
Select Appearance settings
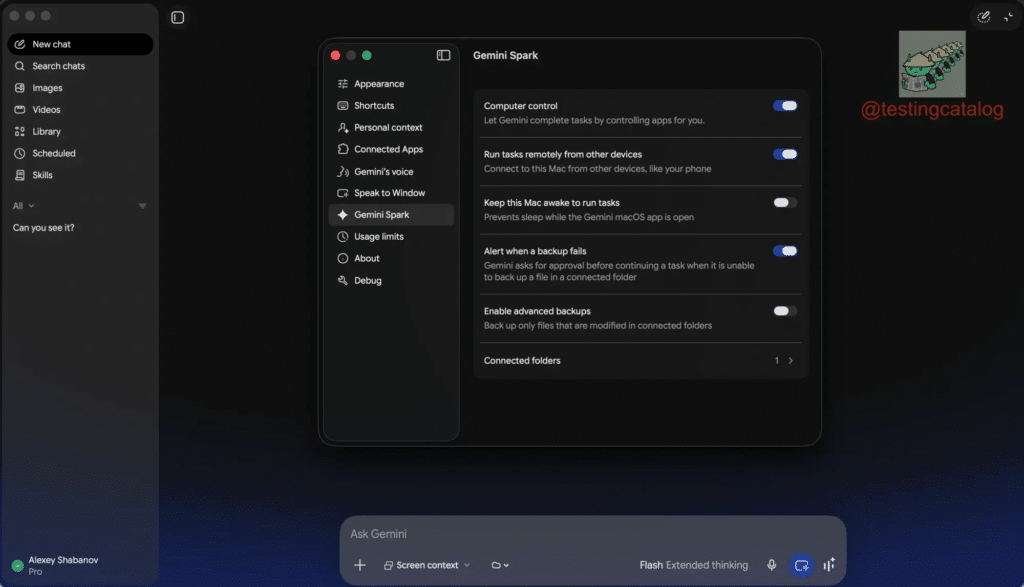(391, 84)
